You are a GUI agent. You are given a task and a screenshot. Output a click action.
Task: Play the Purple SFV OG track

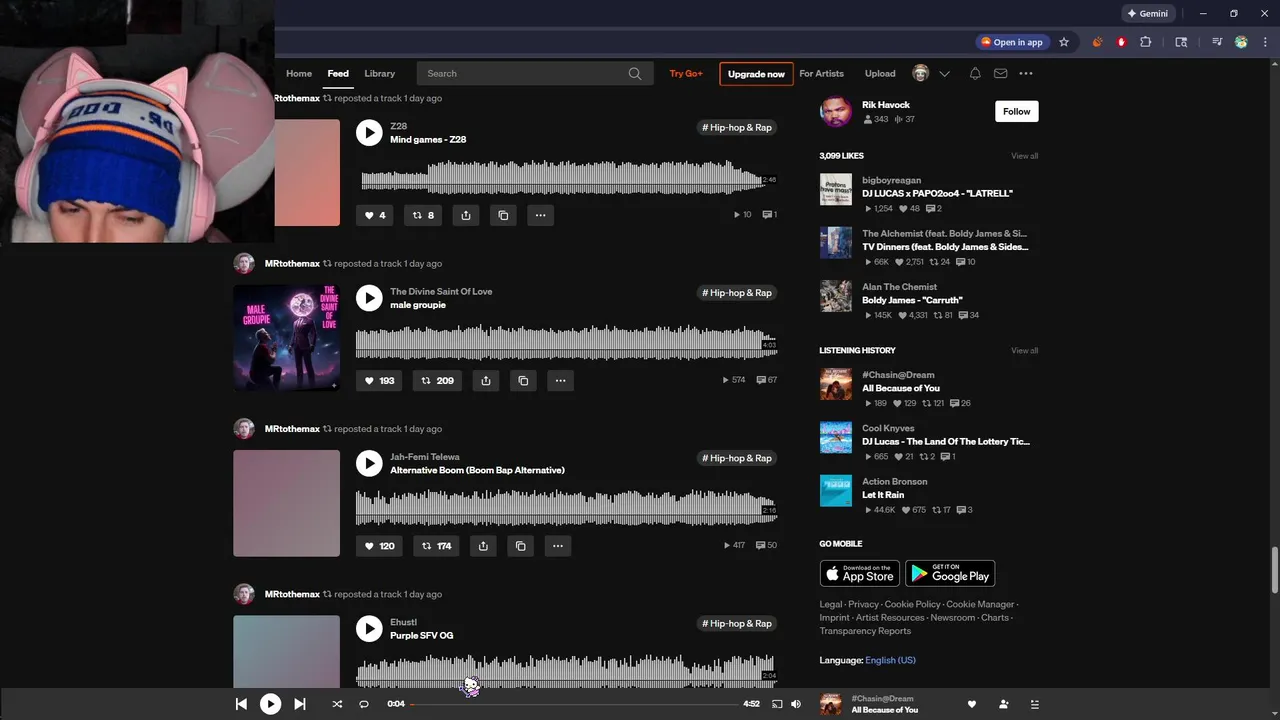coord(369,628)
